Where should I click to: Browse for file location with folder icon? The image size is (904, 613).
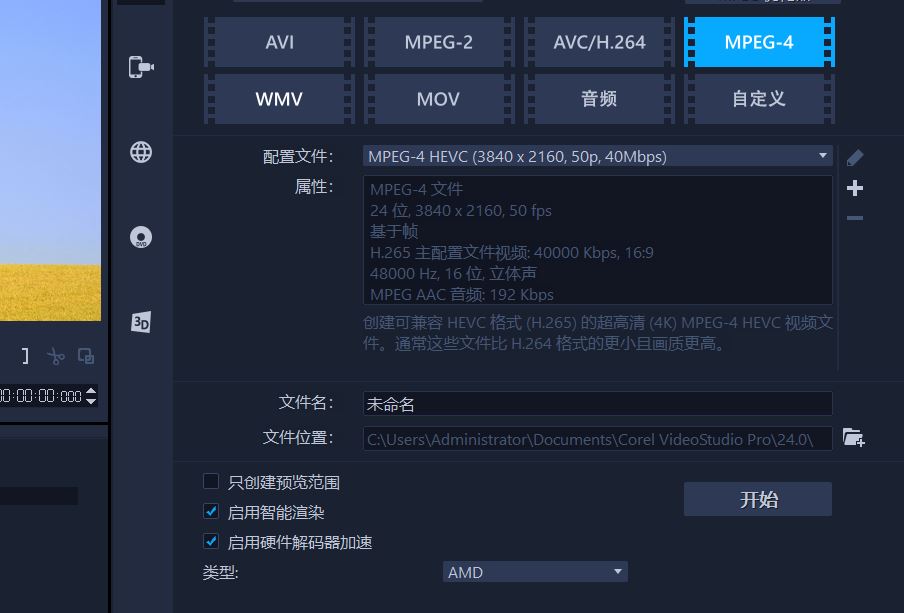tap(853, 437)
